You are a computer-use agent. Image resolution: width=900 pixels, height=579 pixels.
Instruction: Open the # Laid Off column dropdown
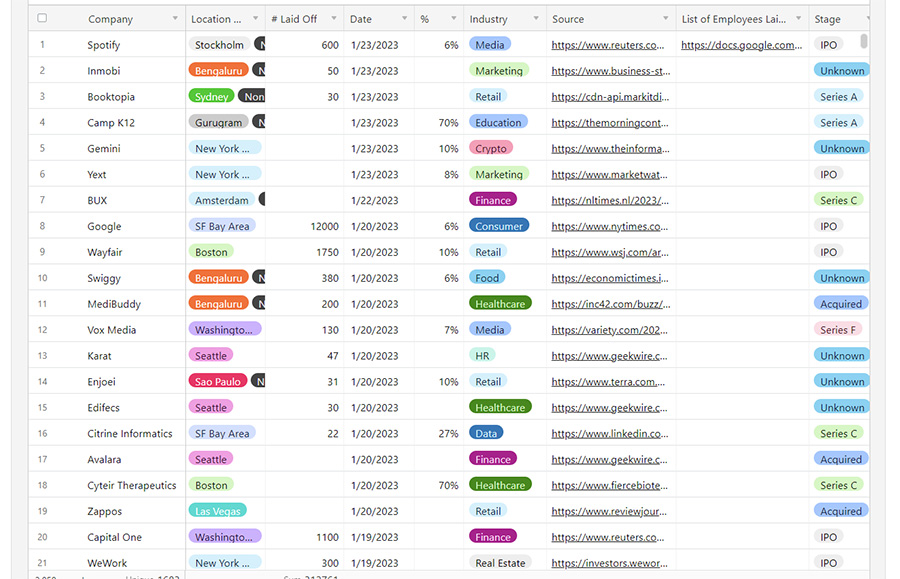coord(334,19)
